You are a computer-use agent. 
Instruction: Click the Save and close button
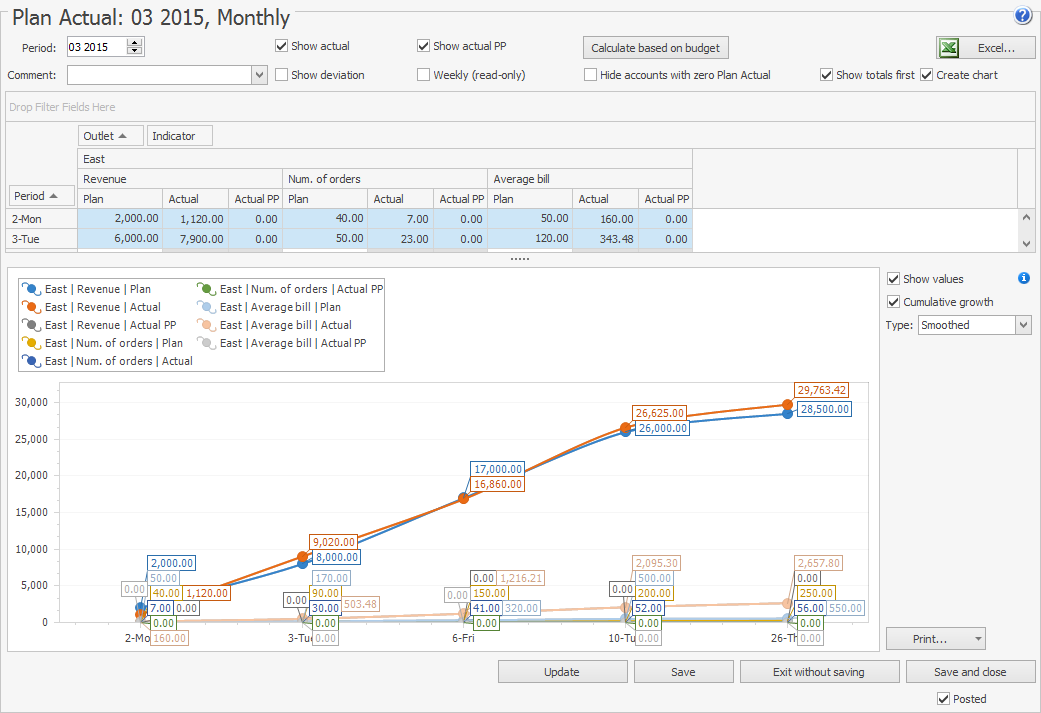pyautogui.click(x=969, y=672)
